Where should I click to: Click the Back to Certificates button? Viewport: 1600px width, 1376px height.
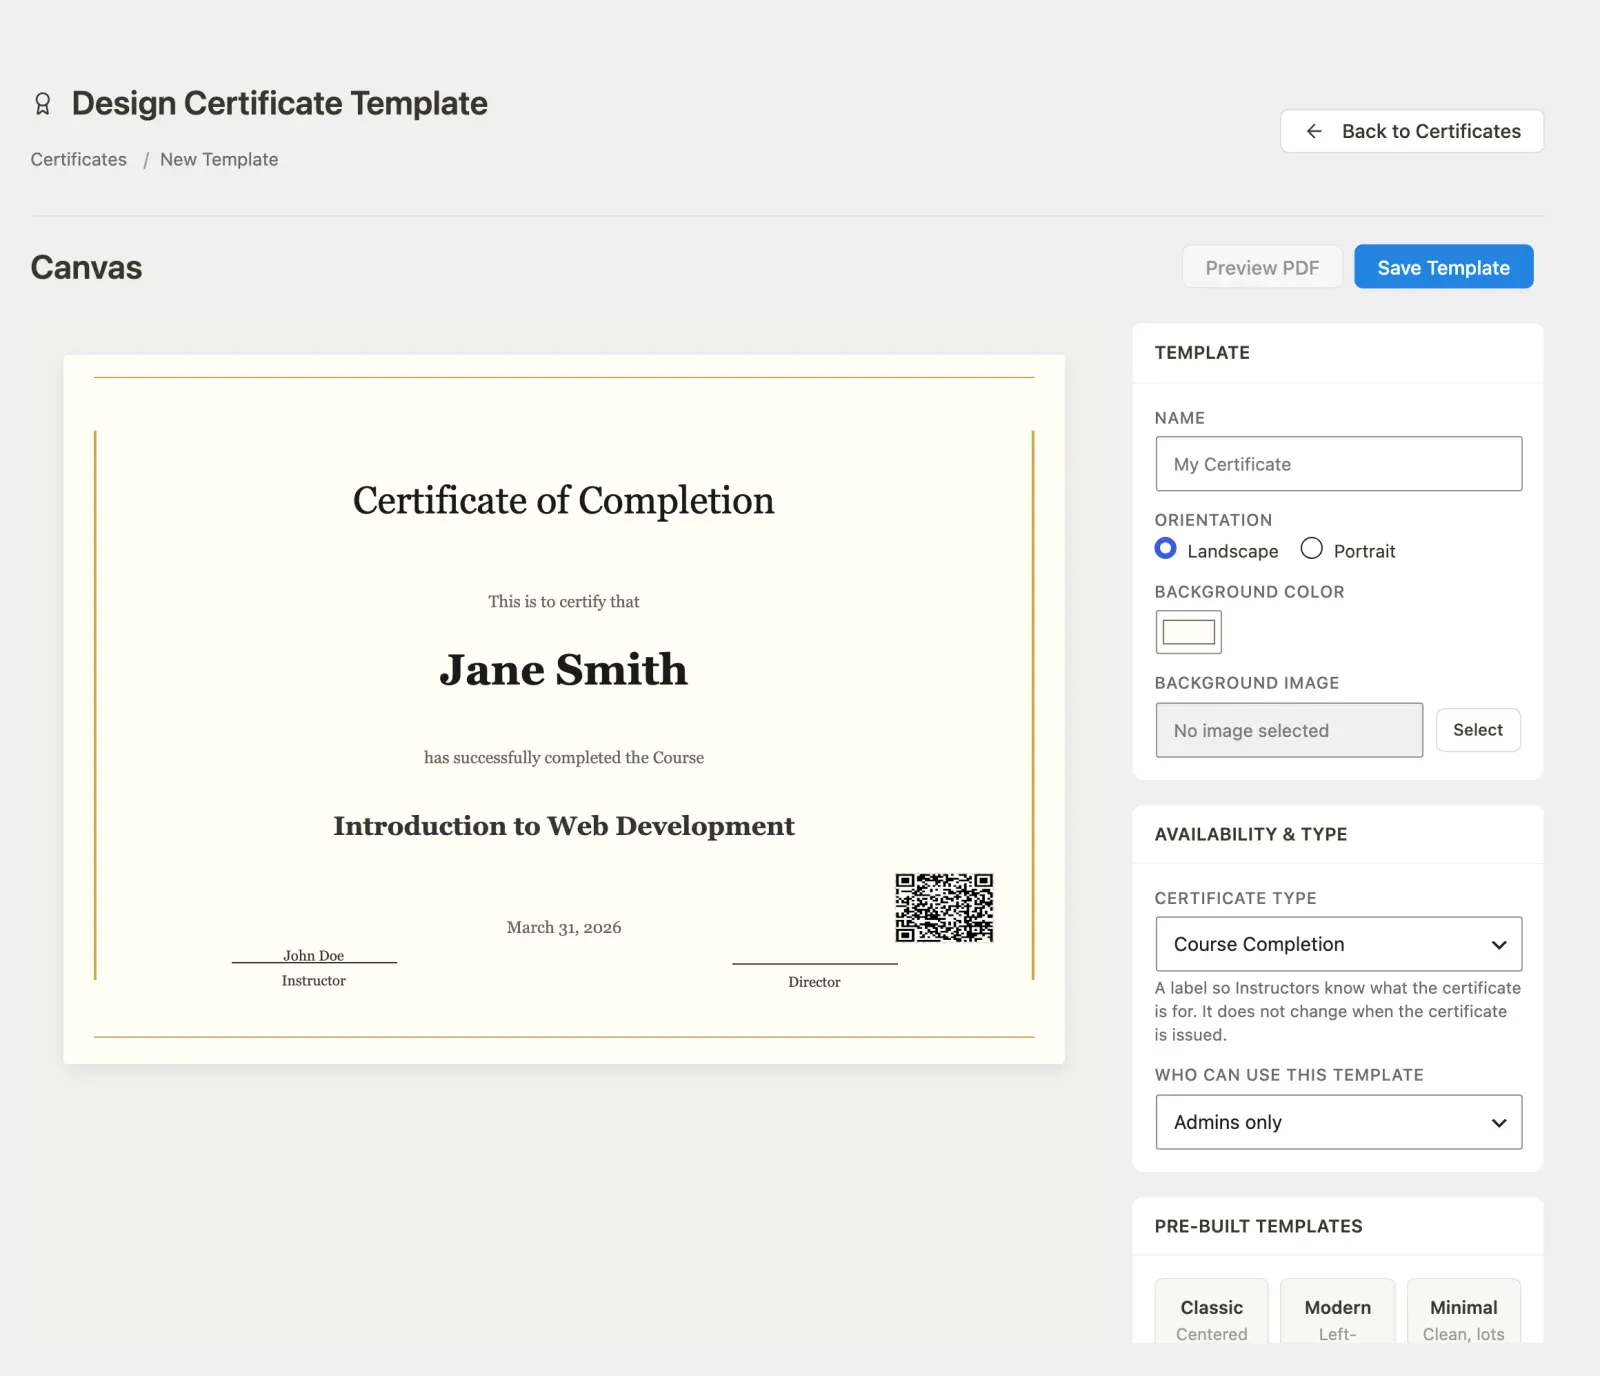click(x=1412, y=131)
